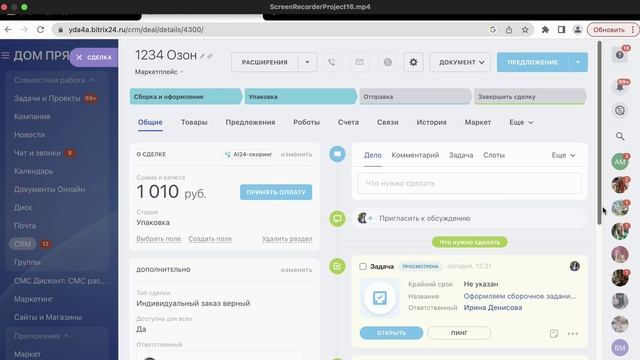Screen dimensions: 640x360
Task: Reload the browser page
Action: (x=40, y=29)
